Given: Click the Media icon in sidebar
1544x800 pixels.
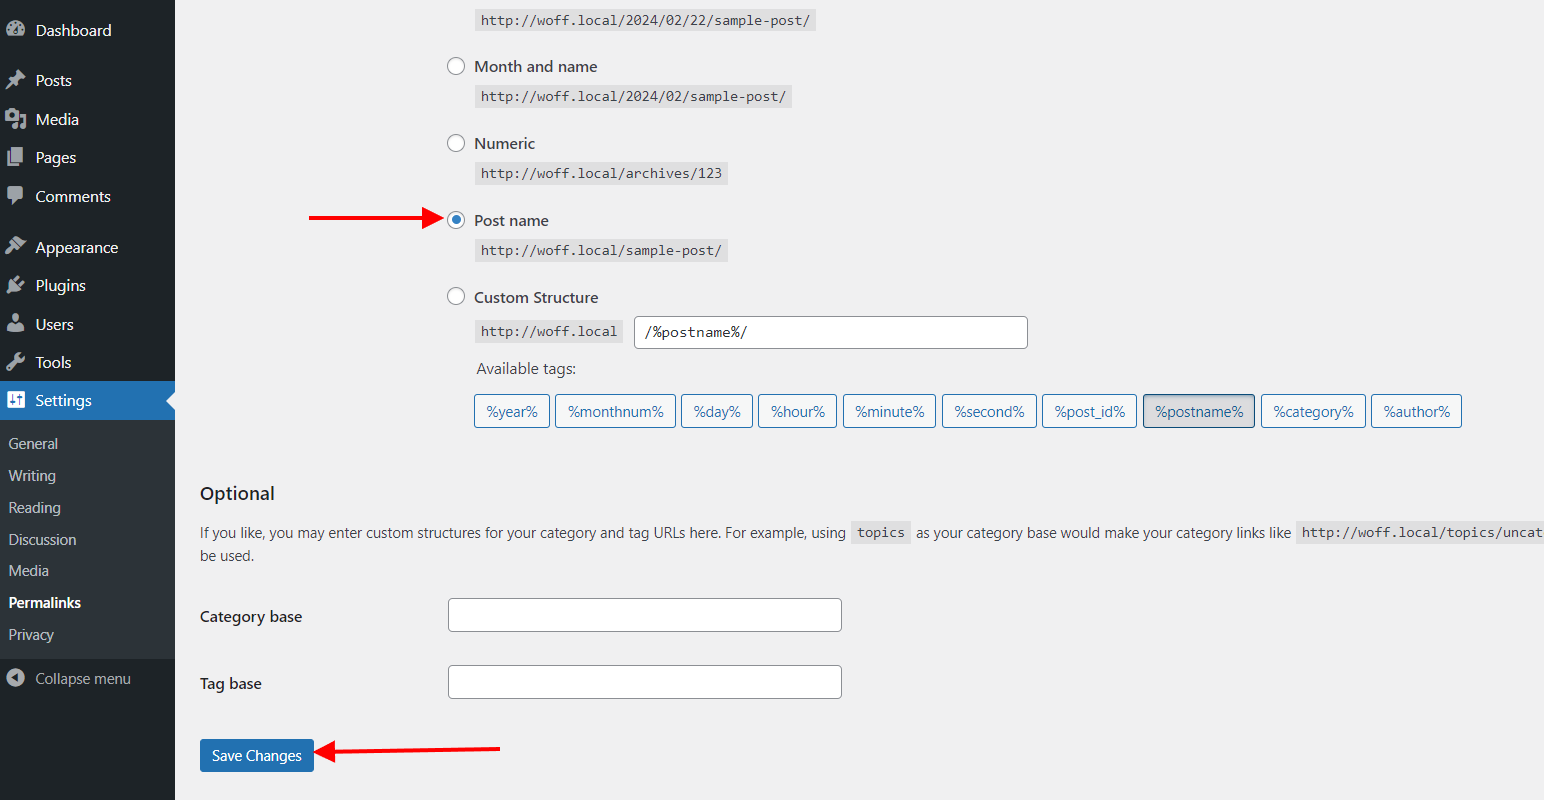Looking at the screenshot, I should click(x=15, y=119).
